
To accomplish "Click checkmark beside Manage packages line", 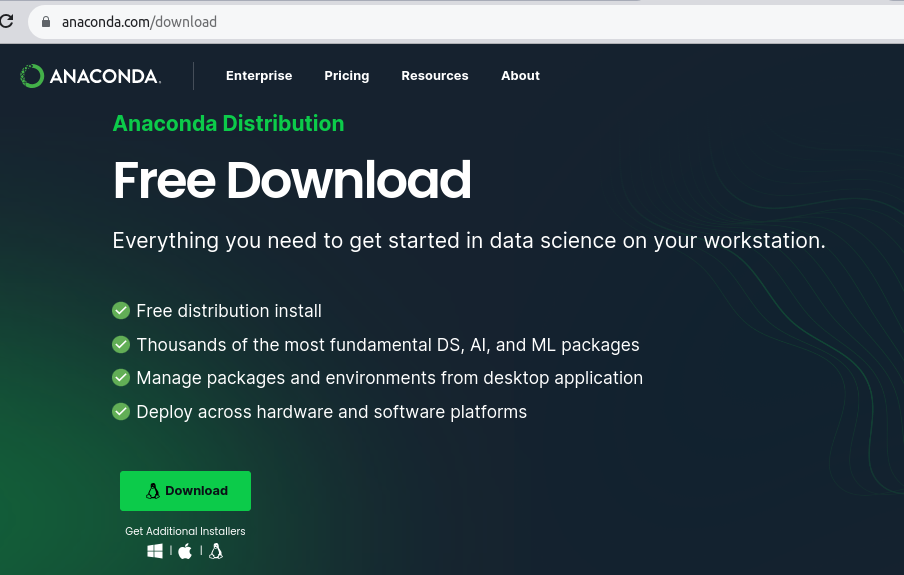I will point(121,378).
